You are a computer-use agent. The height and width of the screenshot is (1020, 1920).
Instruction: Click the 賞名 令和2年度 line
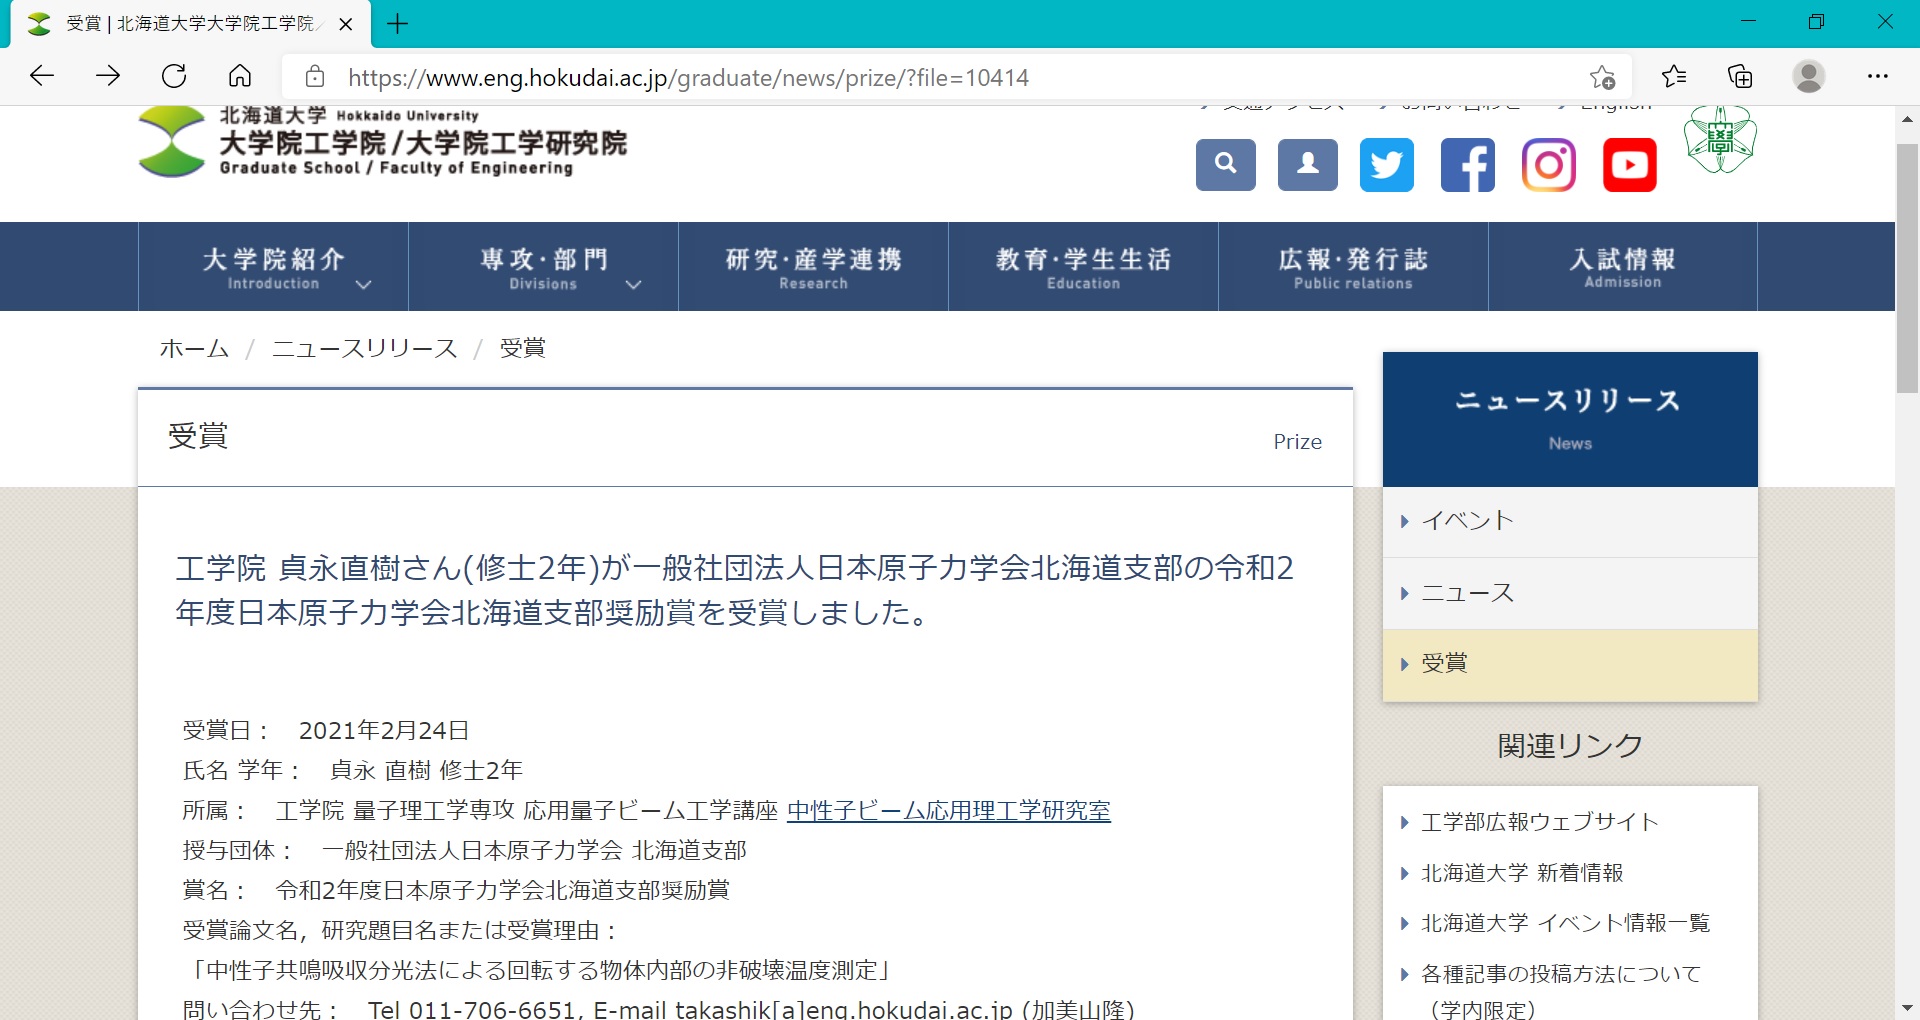pyautogui.click(x=456, y=891)
